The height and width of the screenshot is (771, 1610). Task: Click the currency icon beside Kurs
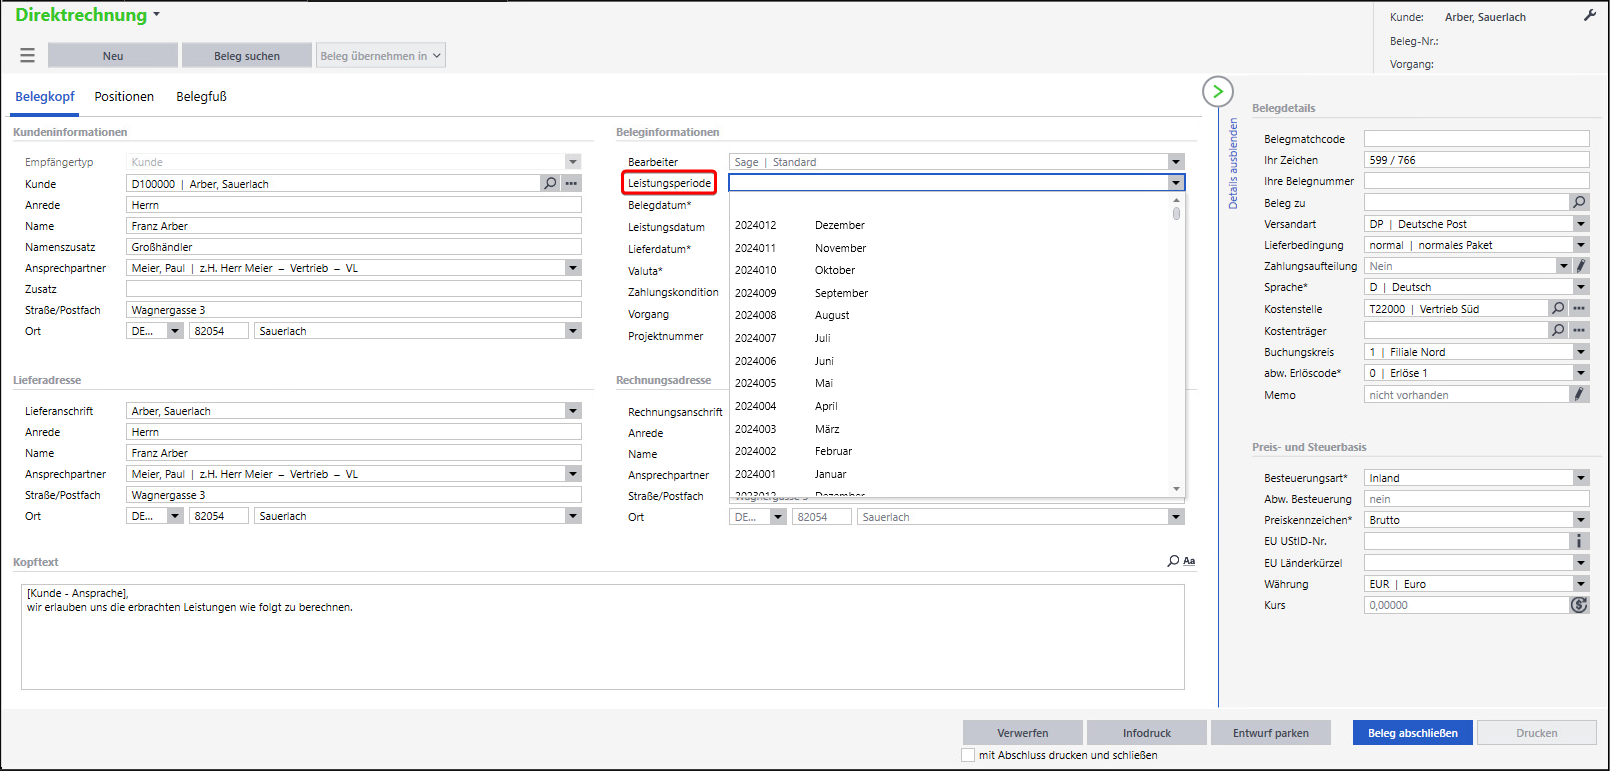tap(1580, 605)
